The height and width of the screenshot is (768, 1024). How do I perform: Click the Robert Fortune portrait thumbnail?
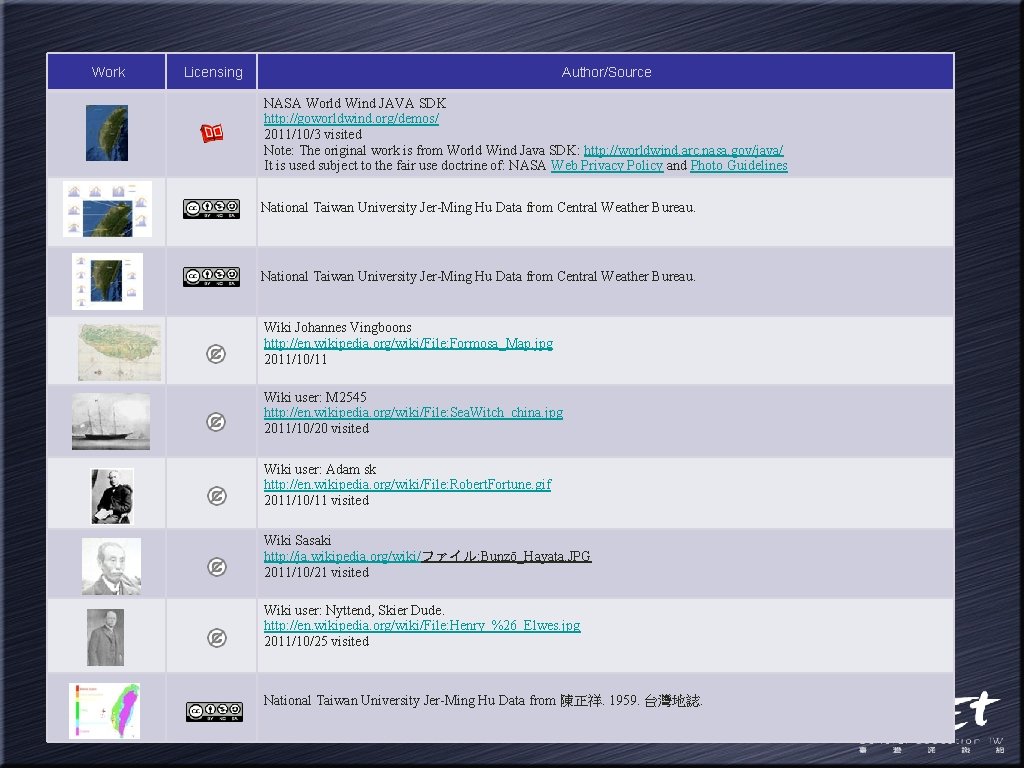(x=112, y=496)
